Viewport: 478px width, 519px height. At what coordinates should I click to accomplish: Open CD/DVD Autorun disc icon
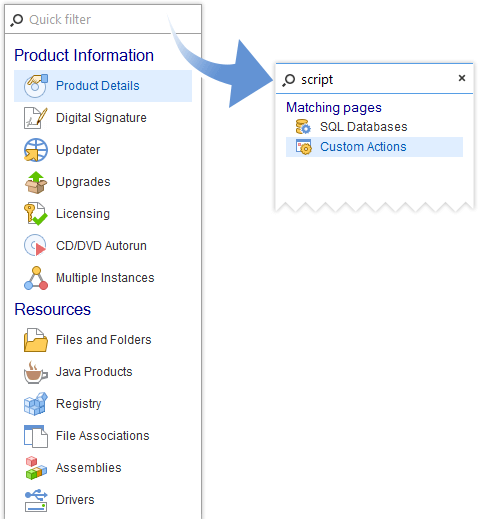tap(35, 245)
